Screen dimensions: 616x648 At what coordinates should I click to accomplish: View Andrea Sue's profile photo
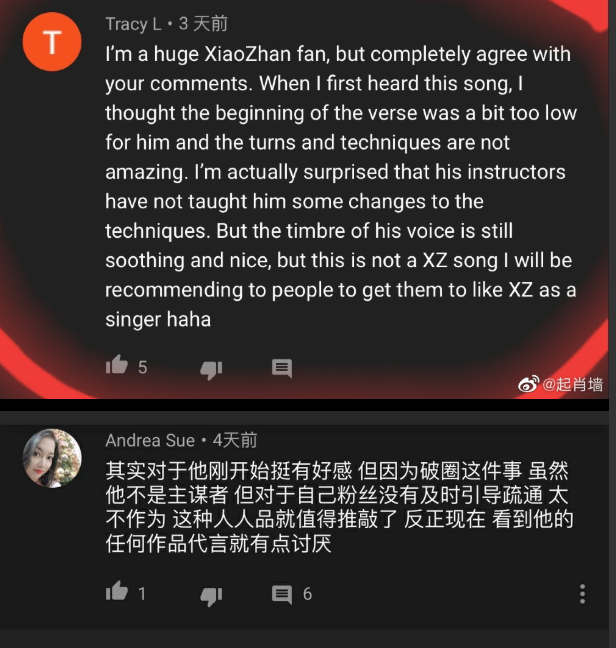tap(52, 458)
